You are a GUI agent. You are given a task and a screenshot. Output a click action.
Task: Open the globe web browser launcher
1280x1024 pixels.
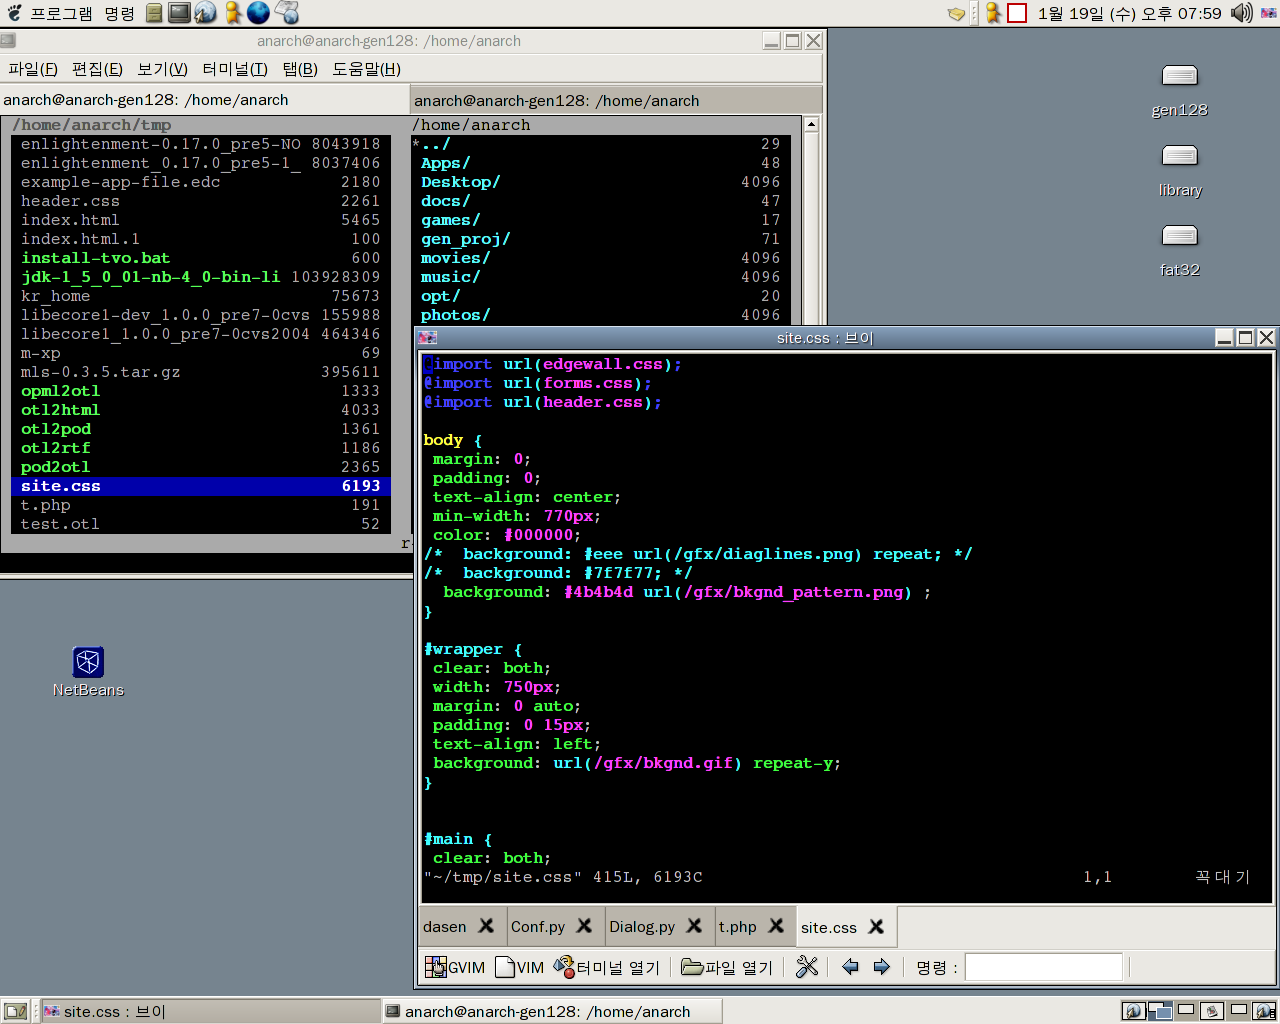pyautogui.click(x=258, y=13)
